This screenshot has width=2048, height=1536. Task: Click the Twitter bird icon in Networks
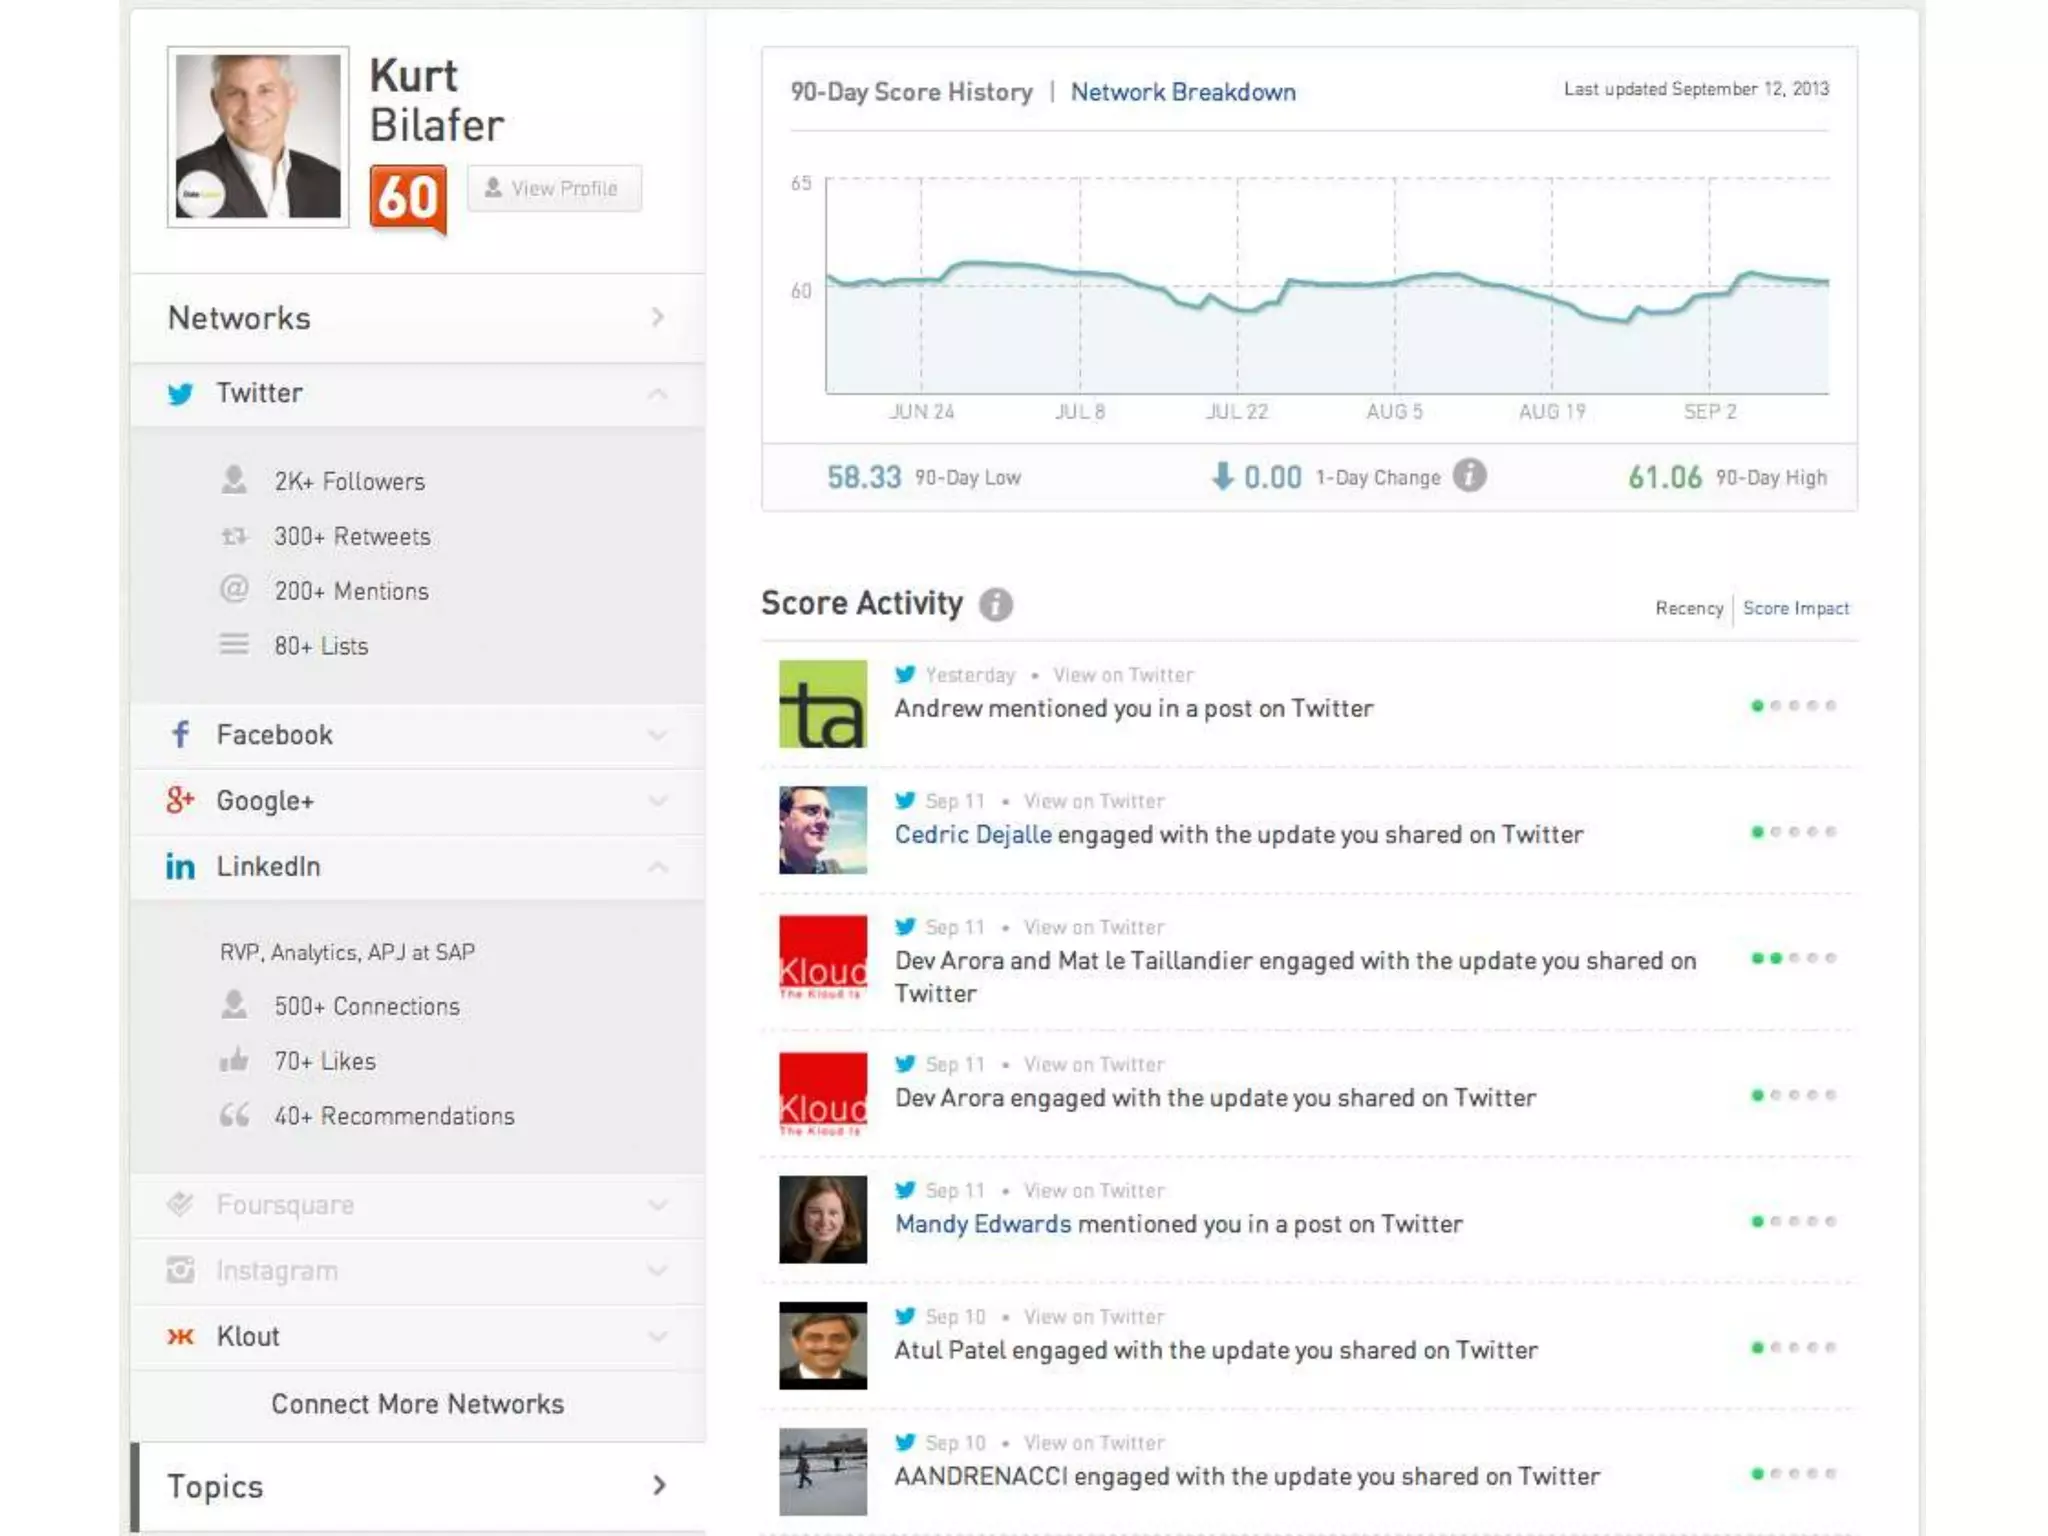coord(180,394)
